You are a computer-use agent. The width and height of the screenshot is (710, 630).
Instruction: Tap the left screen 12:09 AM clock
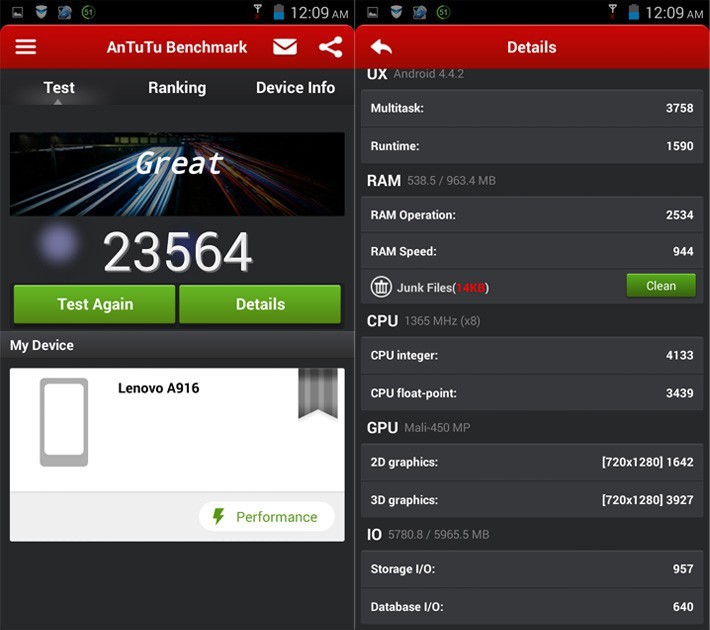(319, 13)
